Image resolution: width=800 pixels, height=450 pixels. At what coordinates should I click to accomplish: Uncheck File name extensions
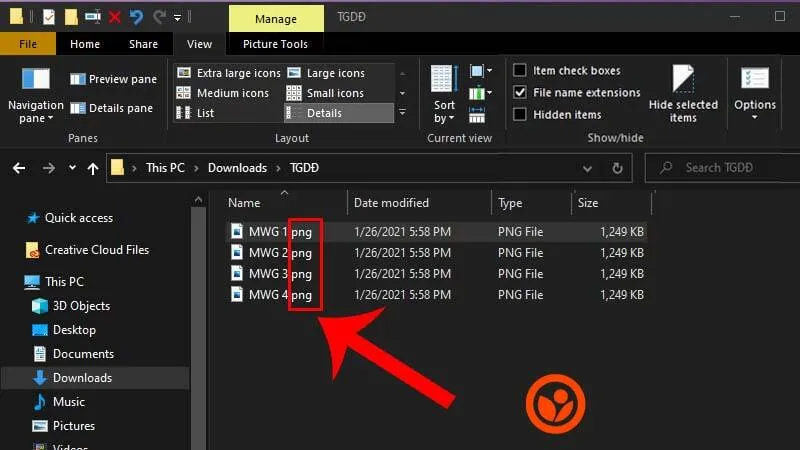pos(519,92)
